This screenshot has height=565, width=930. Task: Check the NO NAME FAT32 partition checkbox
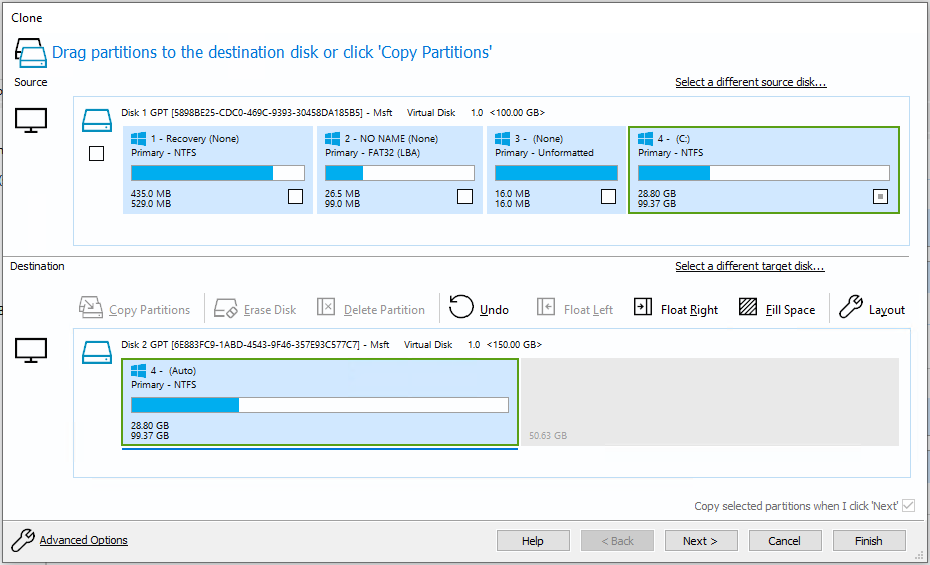[x=465, y=196]
